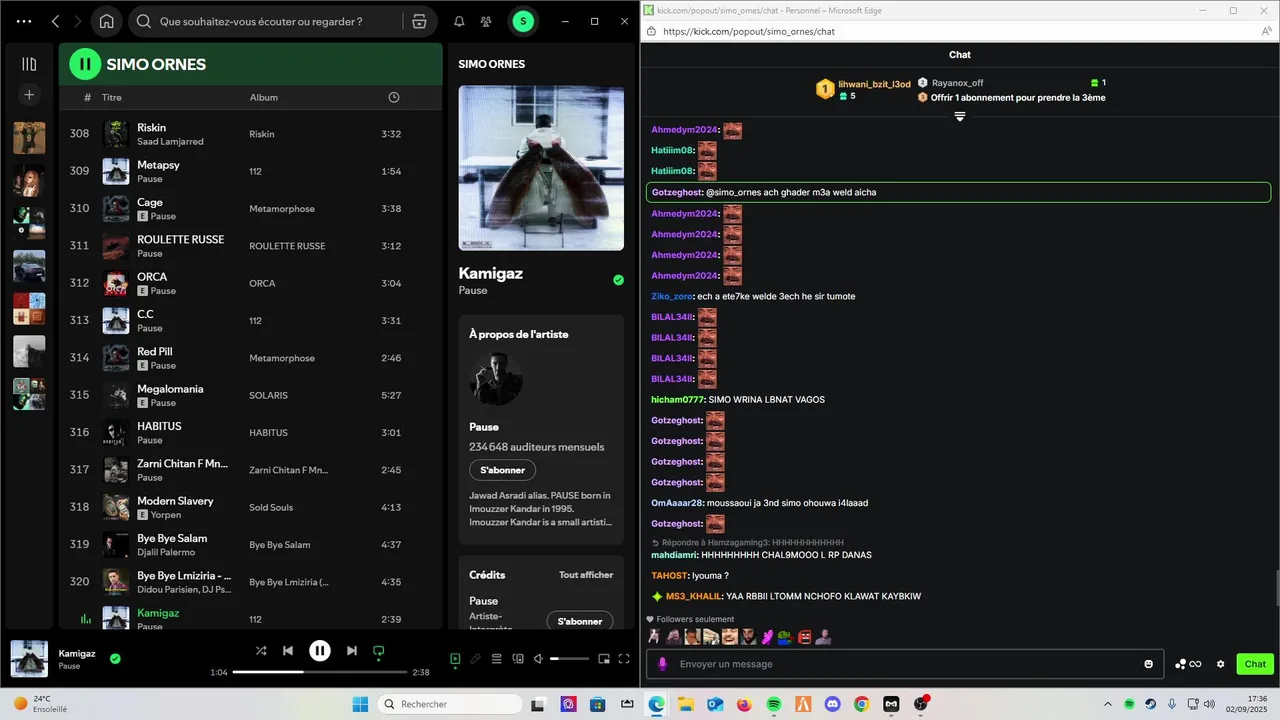
Task: Open Discord from the Windows taskbar
Action: click(x=833, y=704)
